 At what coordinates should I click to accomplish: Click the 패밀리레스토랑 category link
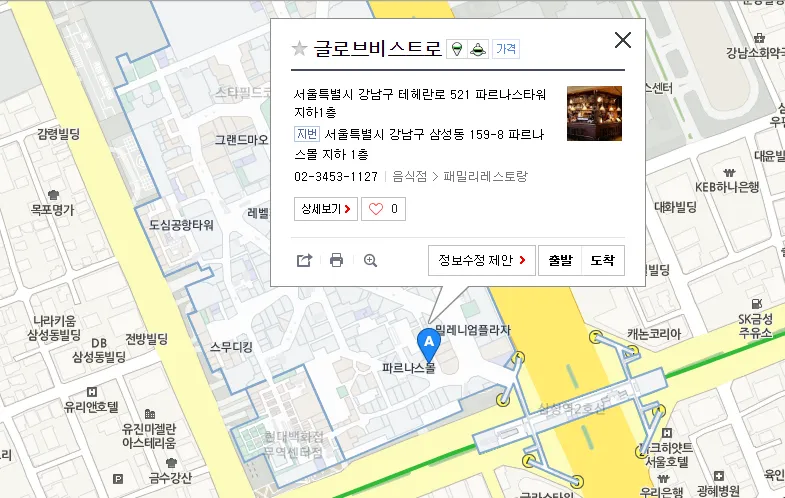click(485, 176)
